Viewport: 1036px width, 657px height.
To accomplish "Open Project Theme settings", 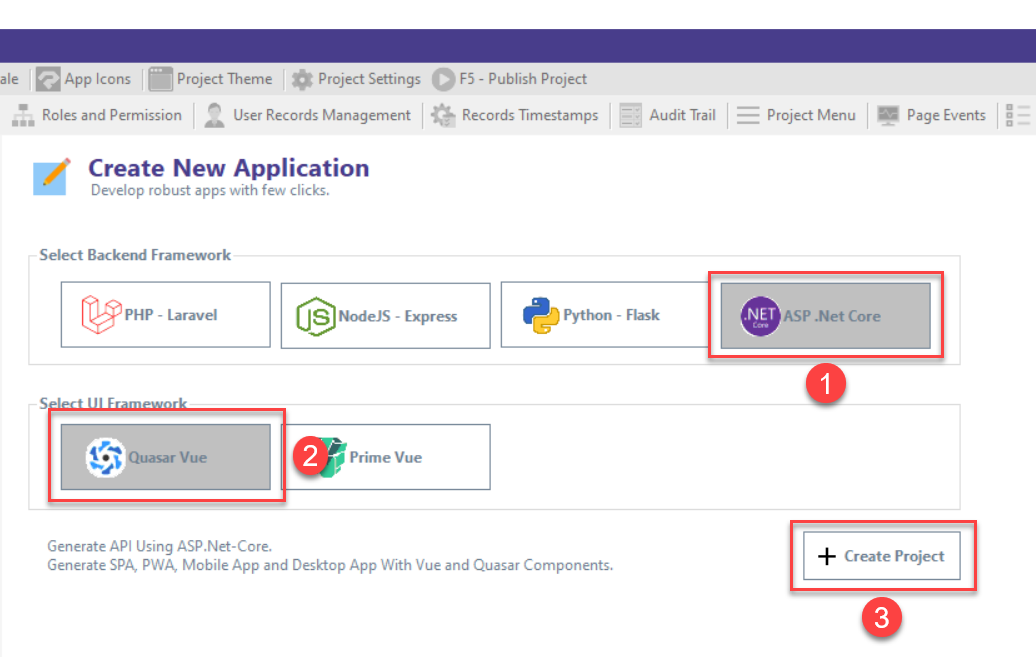I will coord(210,79).
